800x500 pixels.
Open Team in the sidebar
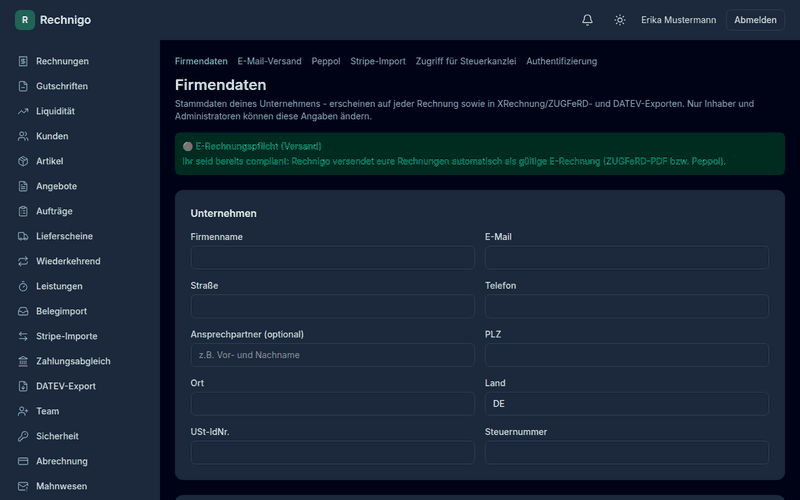click(47, 411)
